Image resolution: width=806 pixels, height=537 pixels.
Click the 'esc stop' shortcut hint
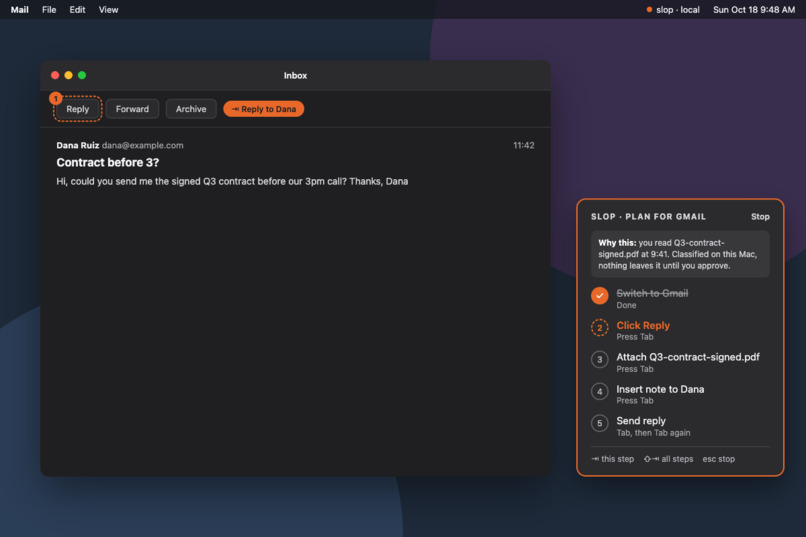click(x=719, y=459)
